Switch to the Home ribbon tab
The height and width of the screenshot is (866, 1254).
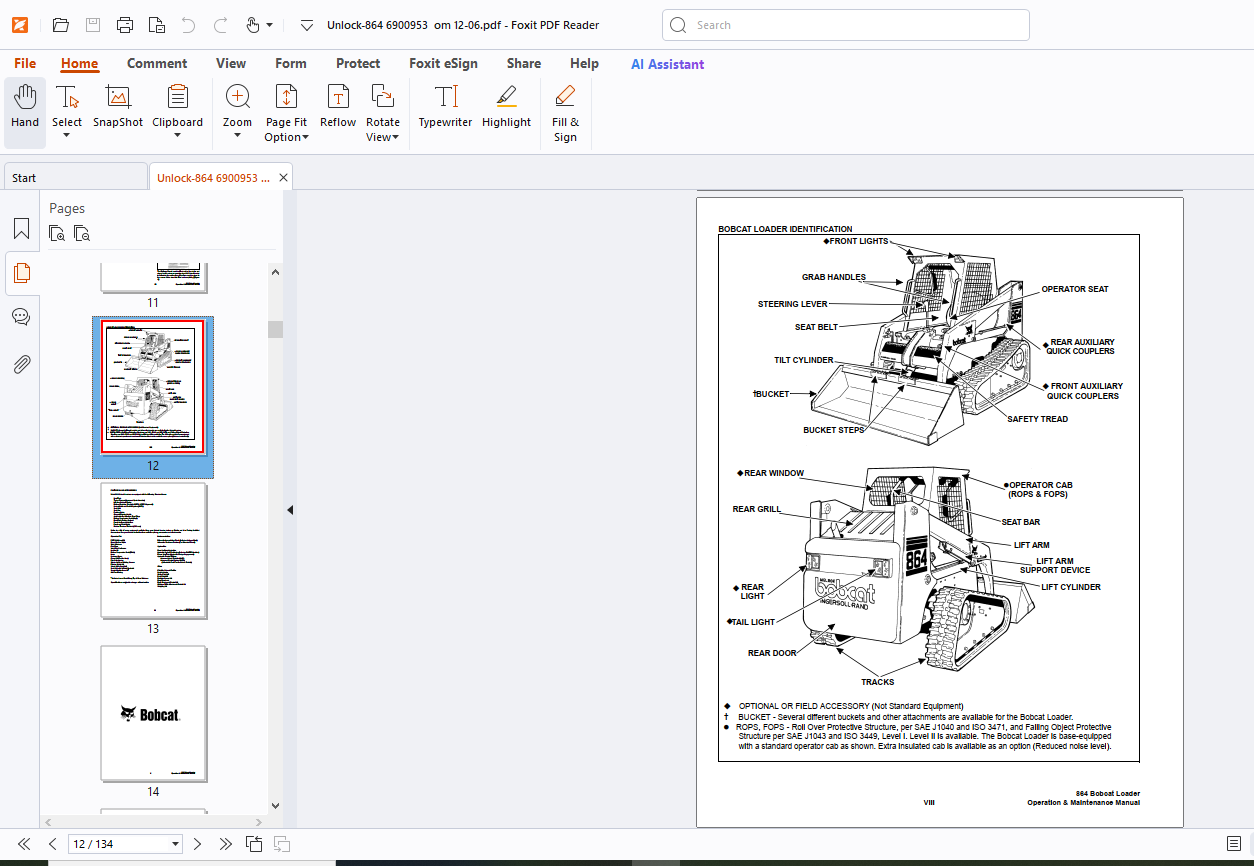pyautogui.click(x=79, y=63)
